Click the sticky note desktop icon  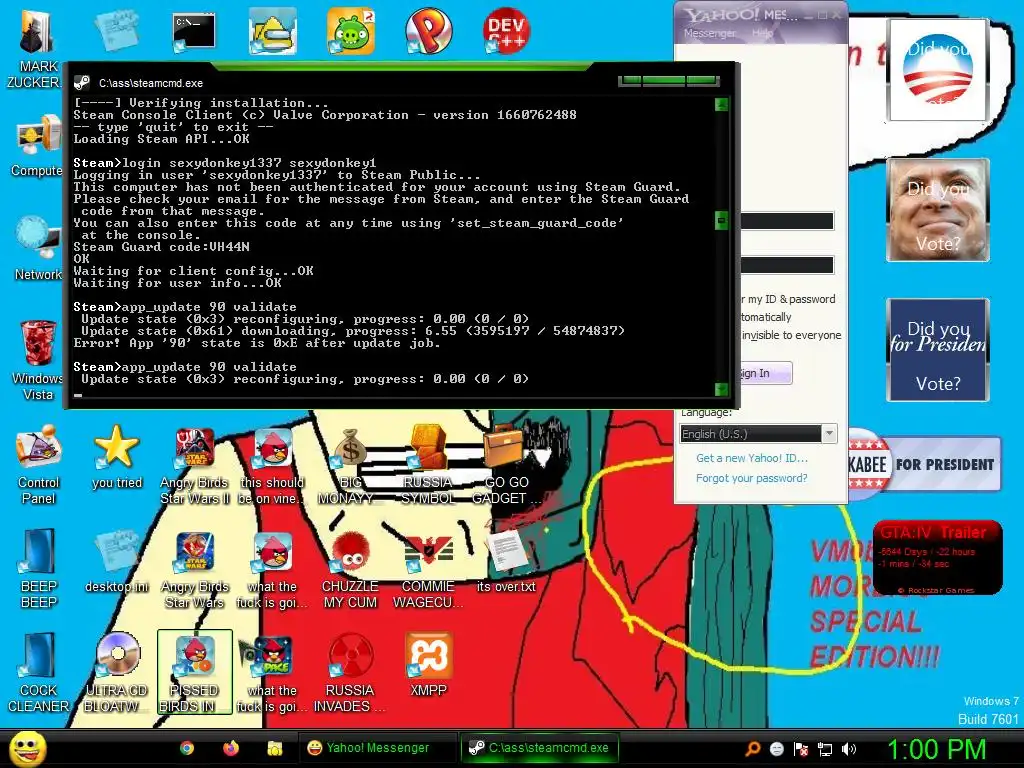pyautogui.click(x=116, y=30)
